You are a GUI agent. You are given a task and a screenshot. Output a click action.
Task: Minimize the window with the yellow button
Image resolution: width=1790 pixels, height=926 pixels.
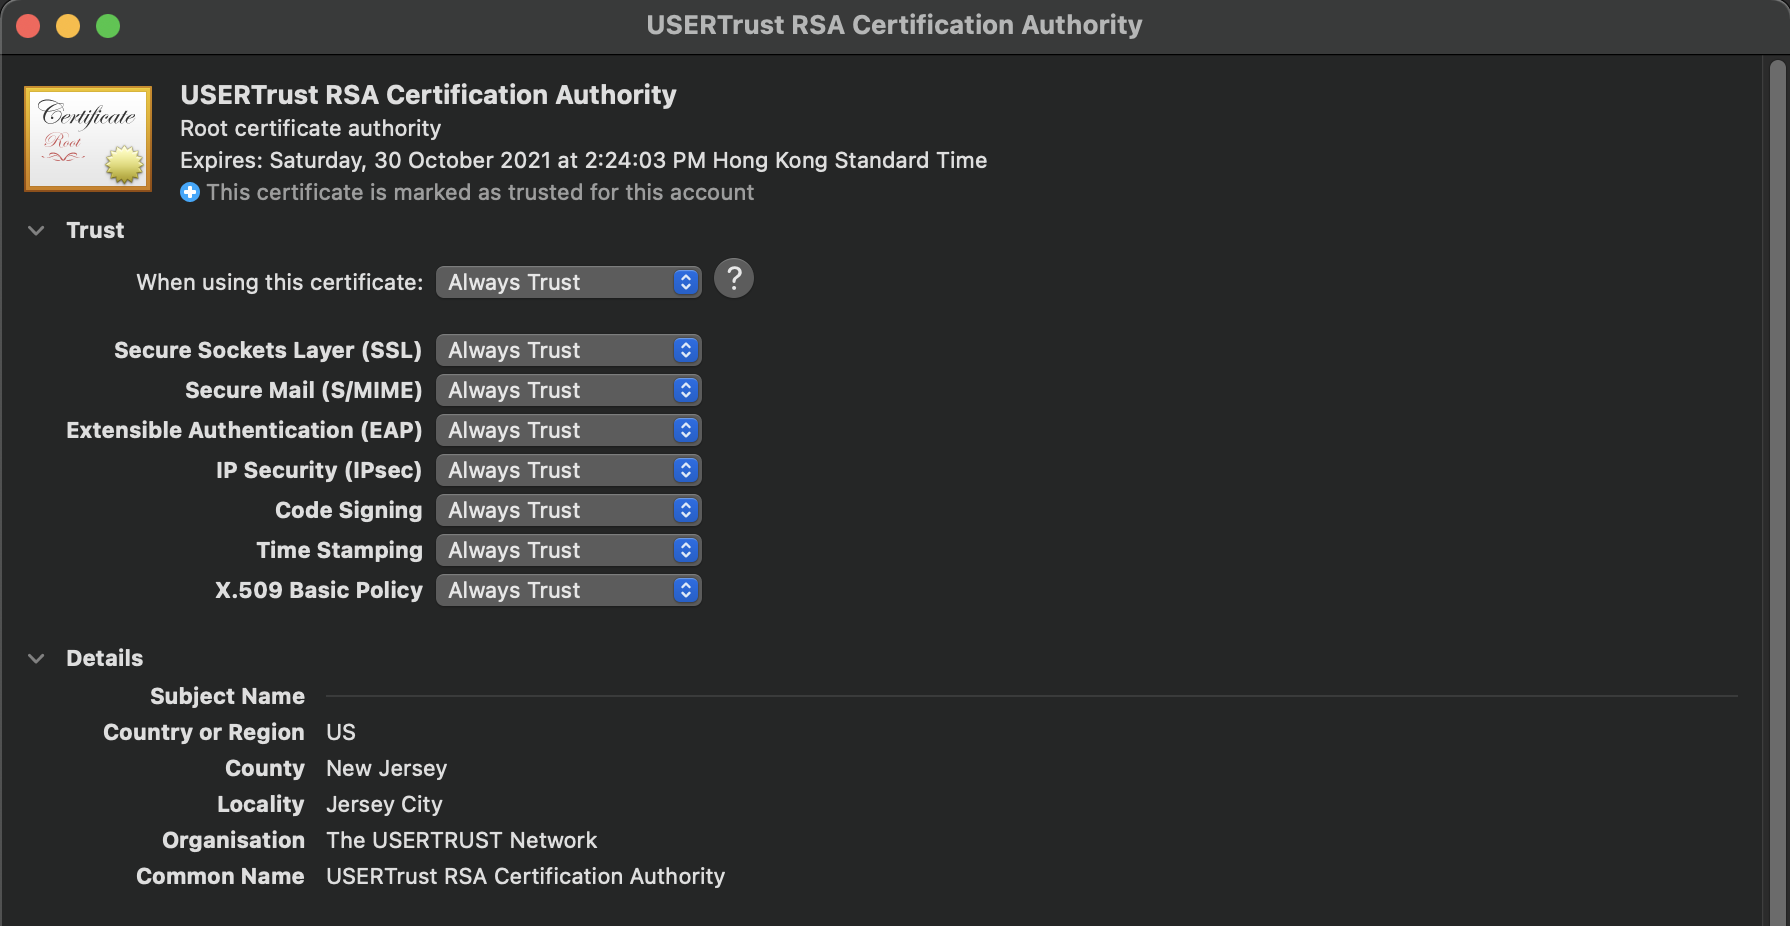[x=68, y=26]
